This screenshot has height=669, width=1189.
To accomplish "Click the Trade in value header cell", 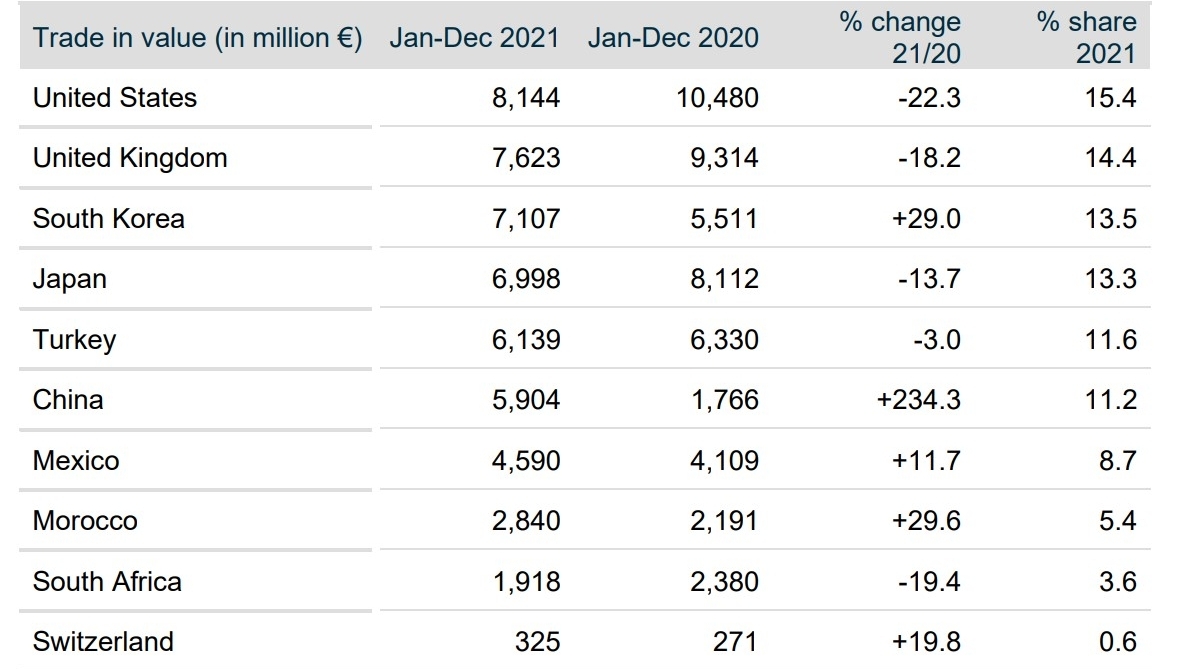I will point(197,38).
